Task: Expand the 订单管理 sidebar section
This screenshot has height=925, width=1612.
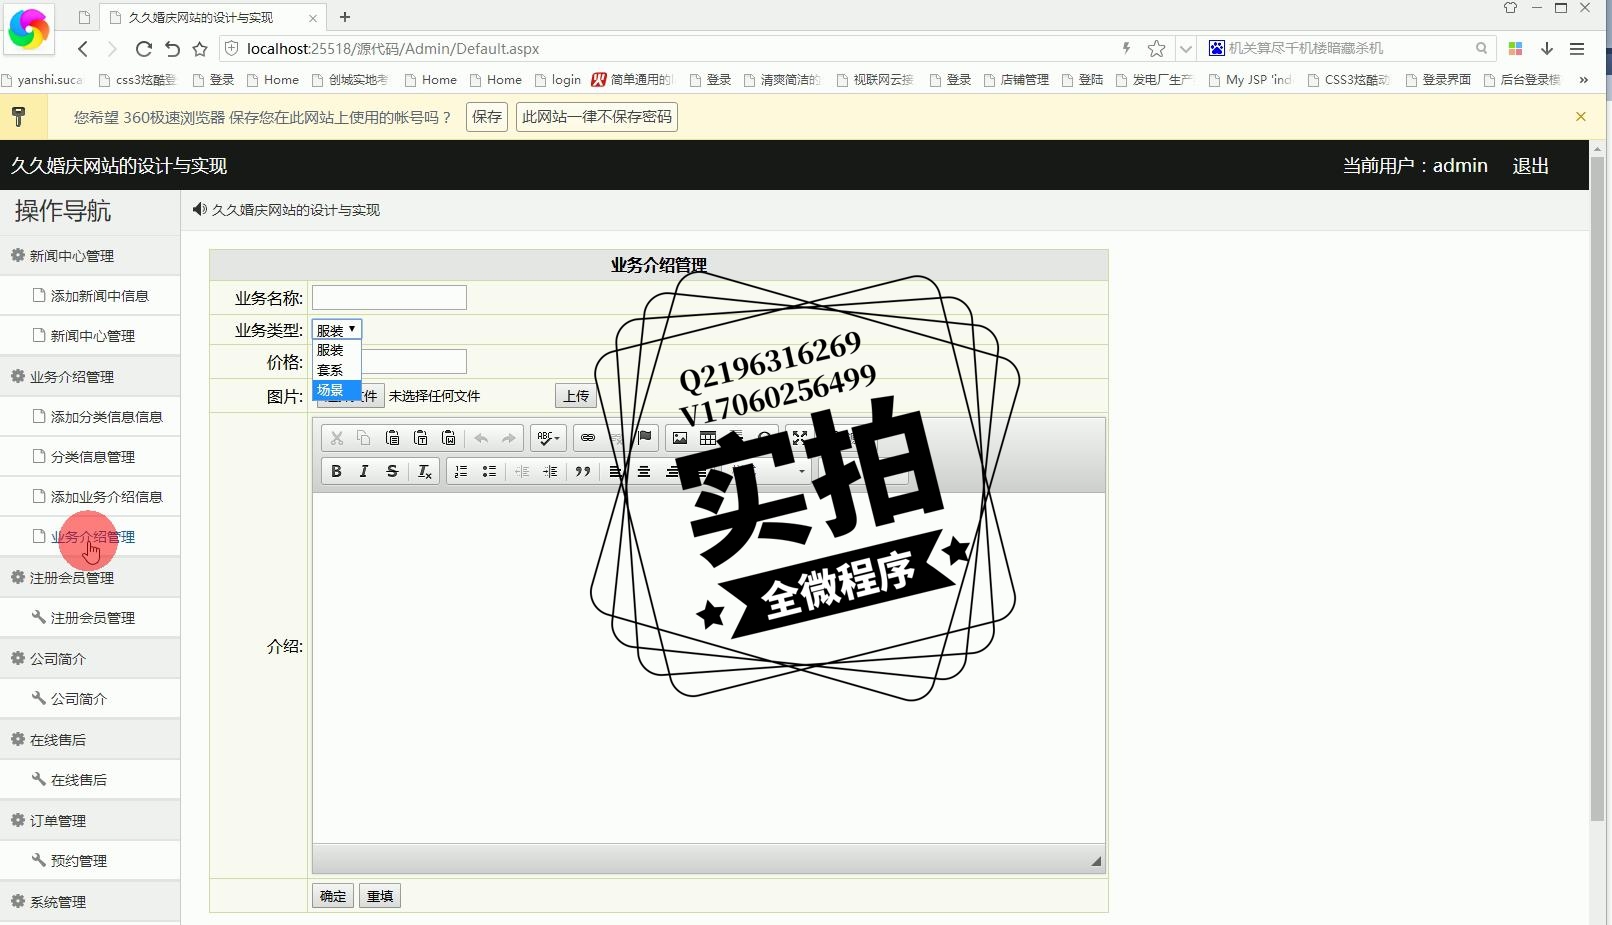Action: click(x=90, y=821)
